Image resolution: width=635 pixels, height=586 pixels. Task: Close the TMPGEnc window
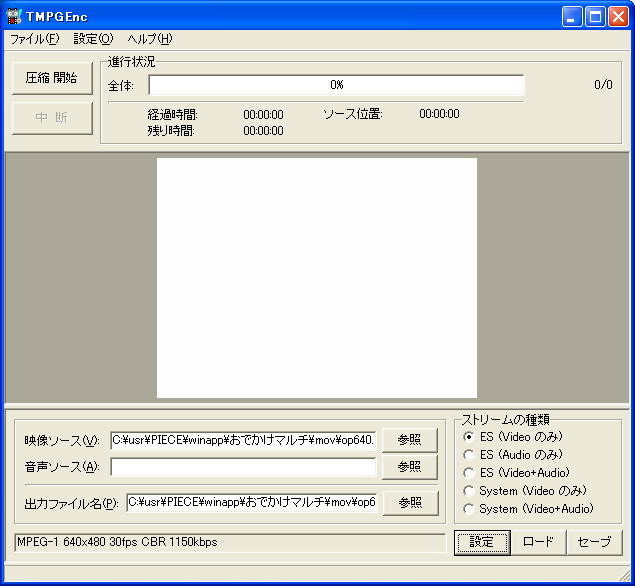tap(618, 17)
